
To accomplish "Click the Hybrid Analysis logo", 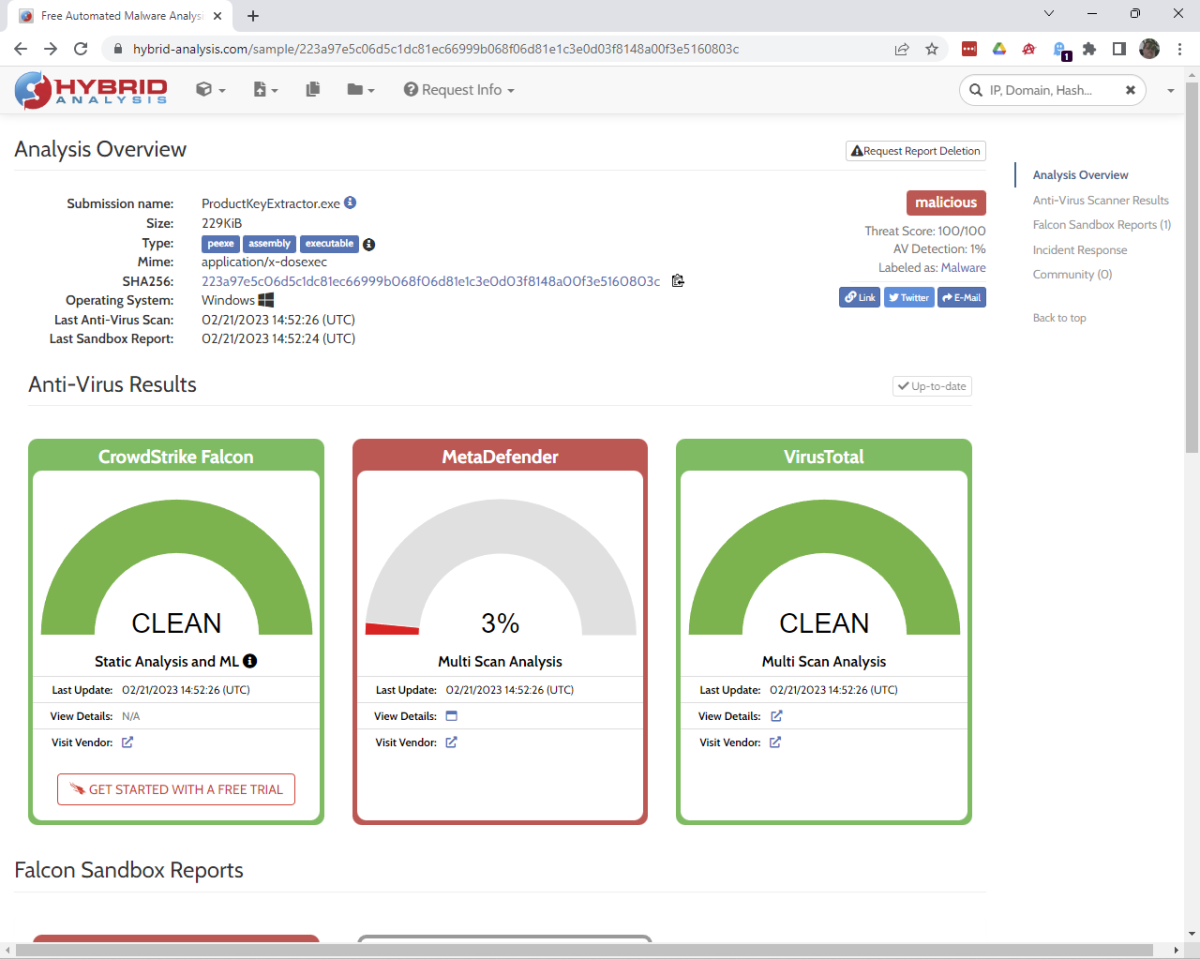I will click(91, 90).
